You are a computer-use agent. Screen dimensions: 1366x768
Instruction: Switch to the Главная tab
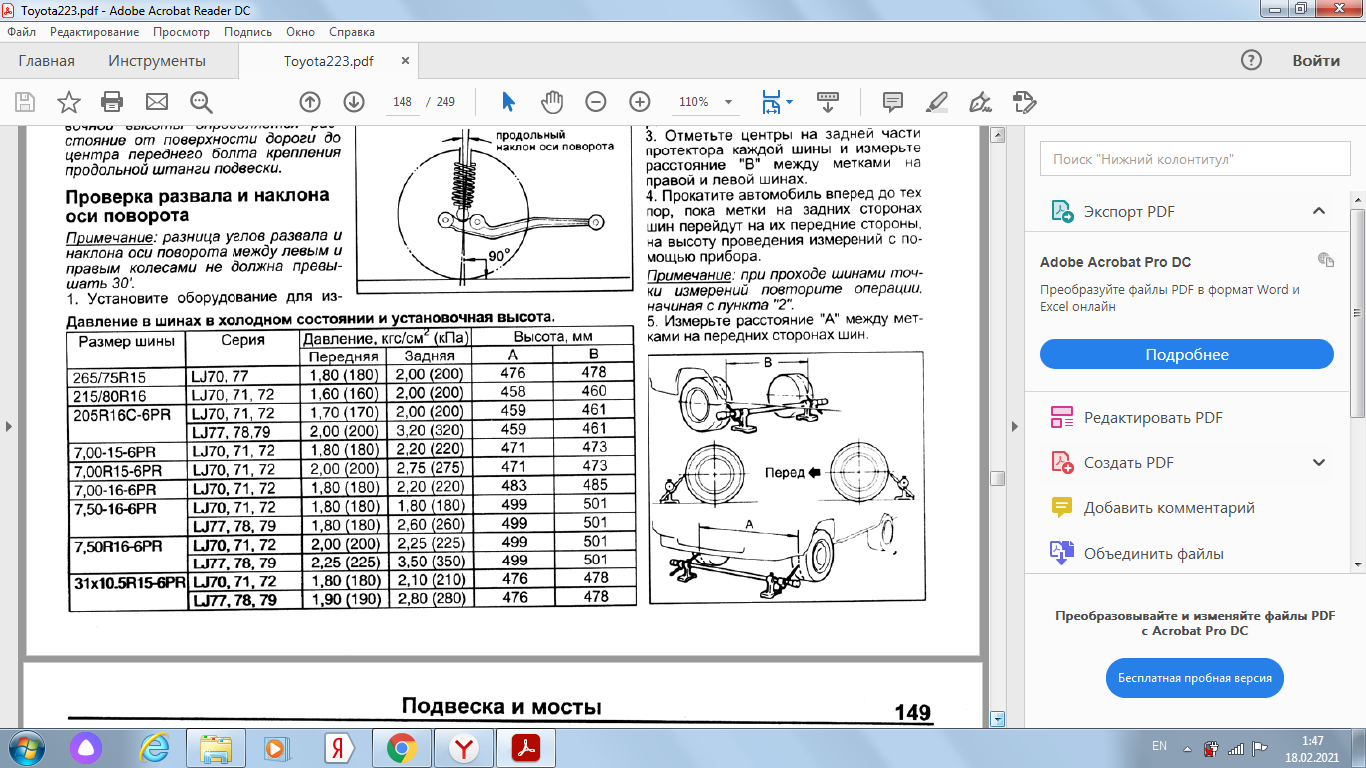point(47,61)
